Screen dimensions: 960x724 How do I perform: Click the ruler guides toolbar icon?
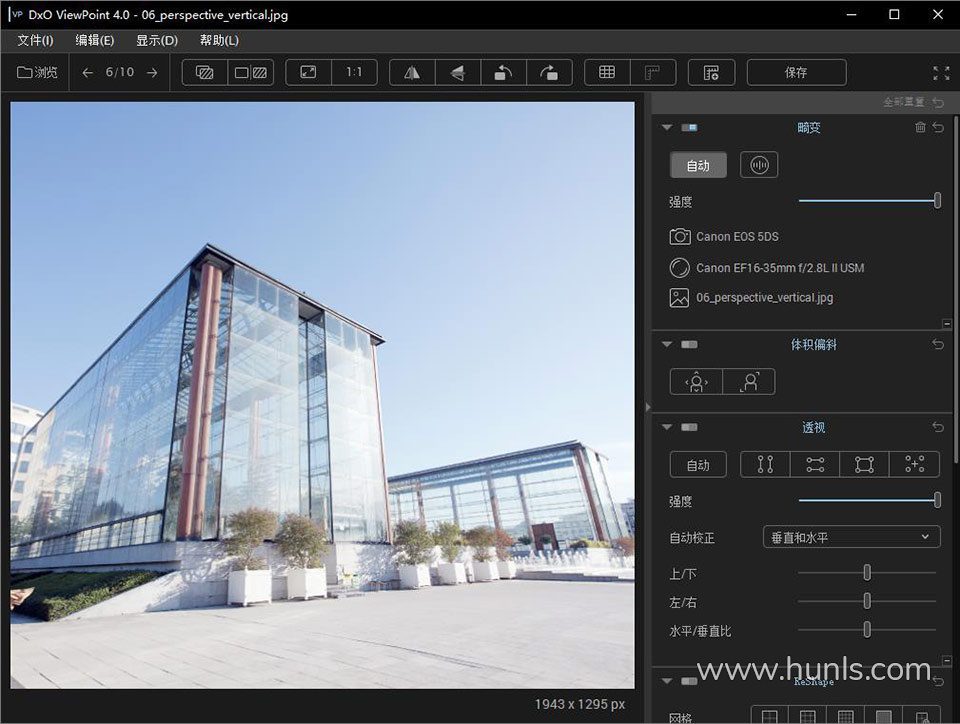click(x=653, y=72)
